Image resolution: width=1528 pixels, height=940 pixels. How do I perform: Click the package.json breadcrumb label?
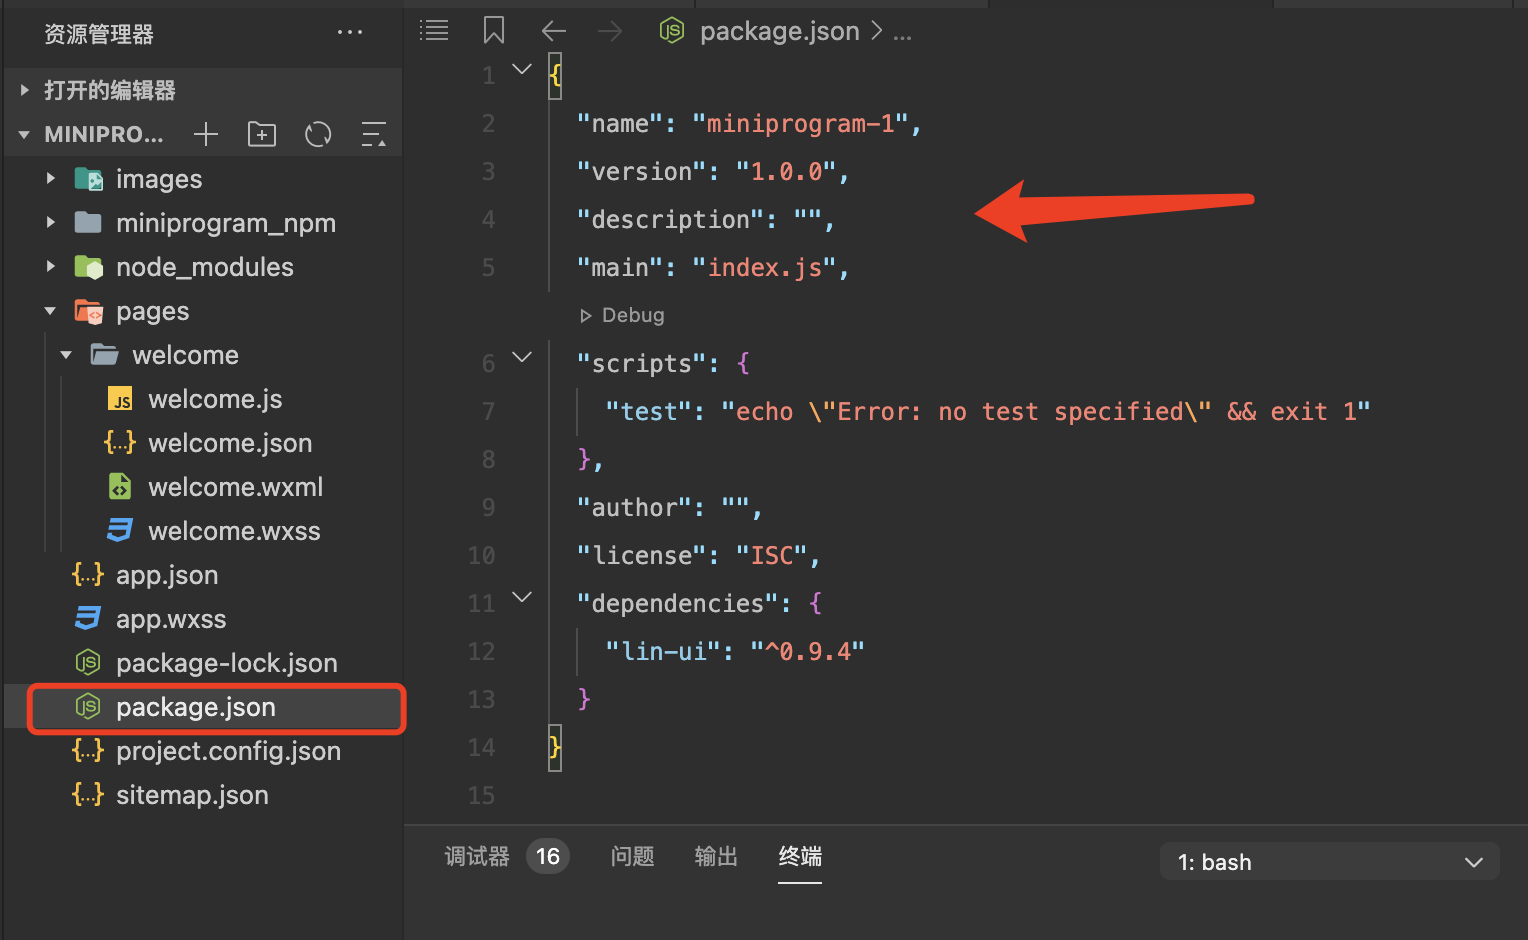tap(780, 31)
